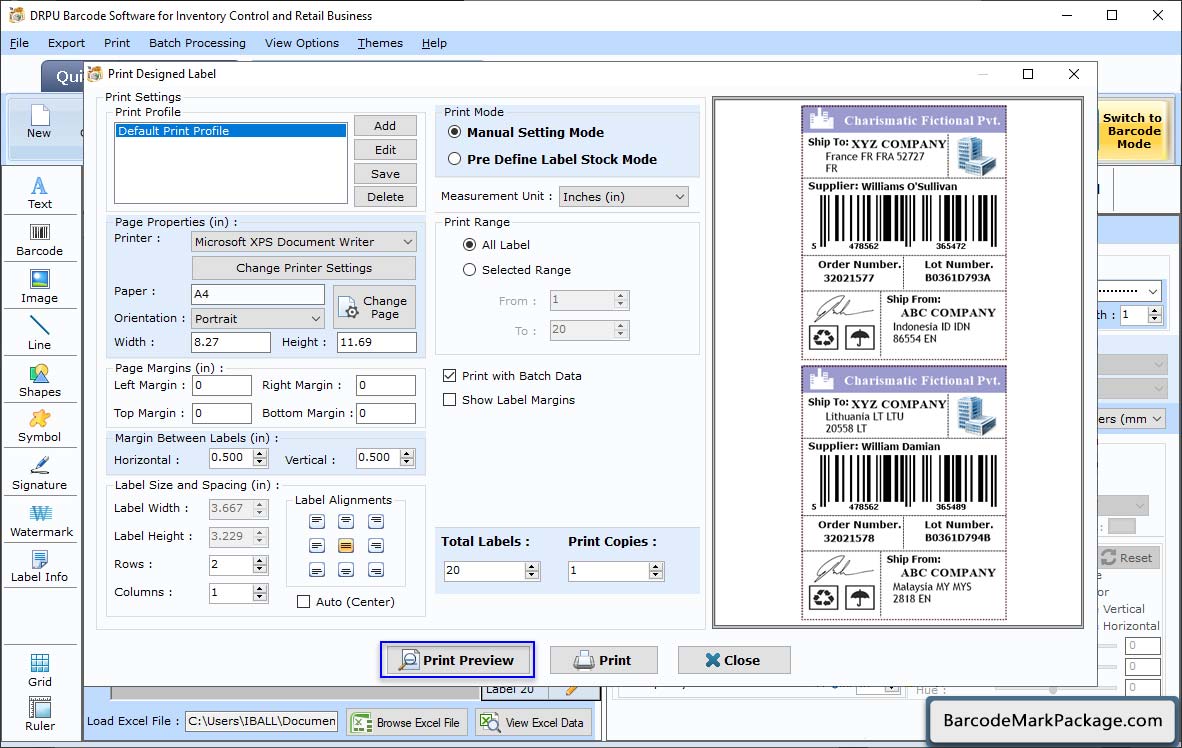Viewport: 1182px width, 748px height.
Task: Open the Themes menu
Action: point(380,43)
